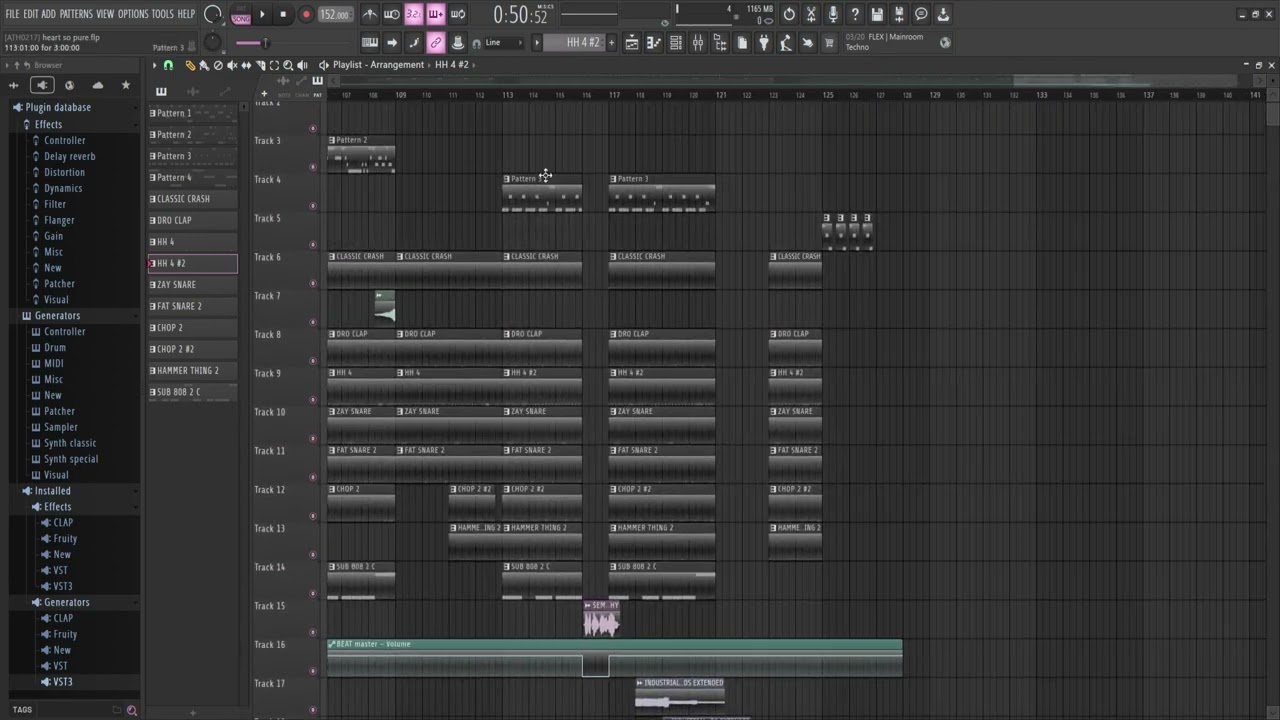Click the Save project floppy icon
1280x720 pixels.
point(877,14)
